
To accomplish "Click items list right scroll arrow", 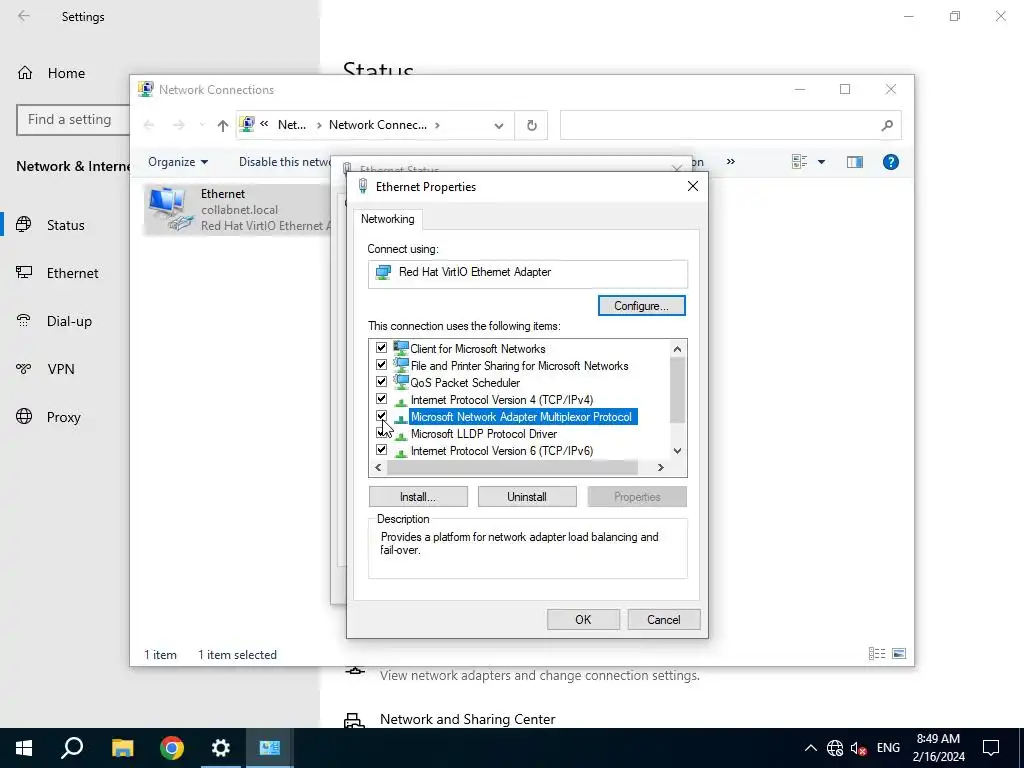I will [x=660, y=468].
